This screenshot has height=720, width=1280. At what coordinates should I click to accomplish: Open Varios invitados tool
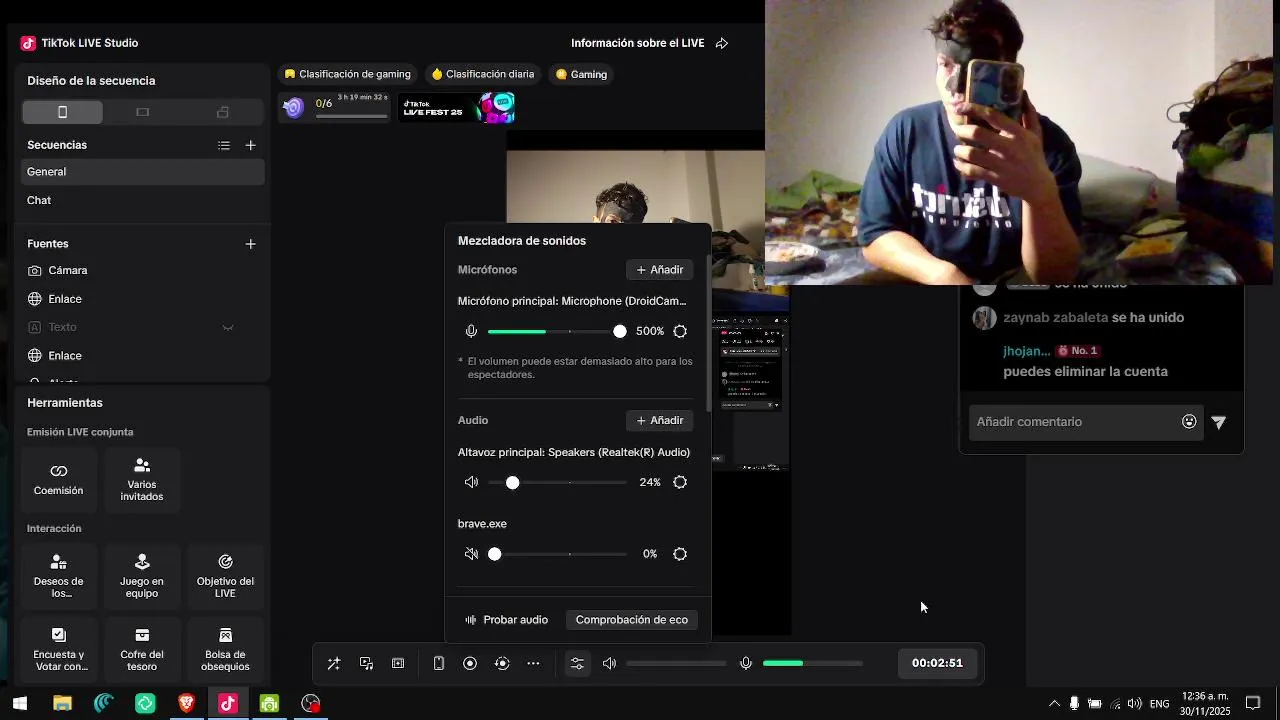(142, 478)
